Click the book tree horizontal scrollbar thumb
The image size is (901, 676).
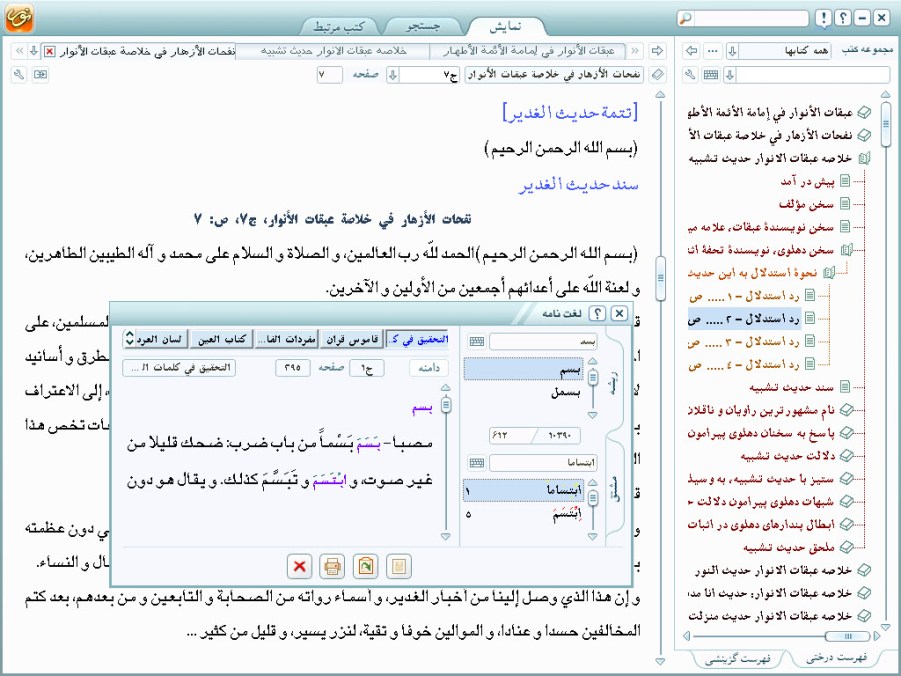click(847, 636)
